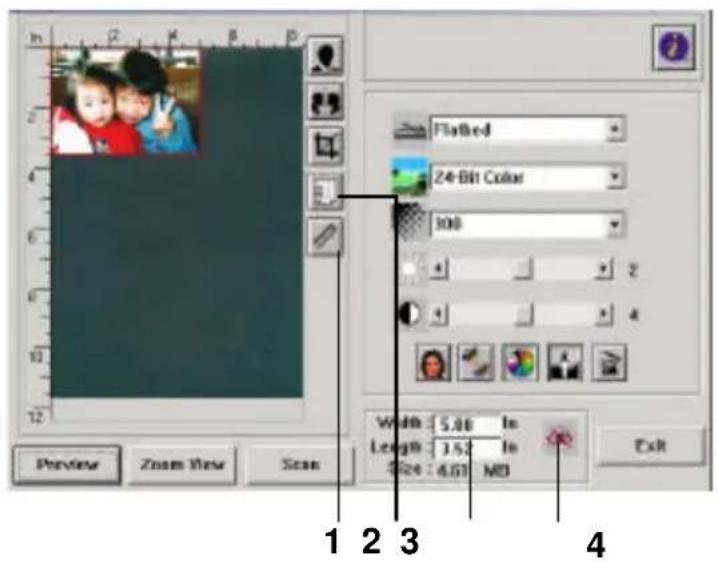This screenshot has height=562, width=718.
Task: Click the brightness slider thumb
Action: coord(523,269)
